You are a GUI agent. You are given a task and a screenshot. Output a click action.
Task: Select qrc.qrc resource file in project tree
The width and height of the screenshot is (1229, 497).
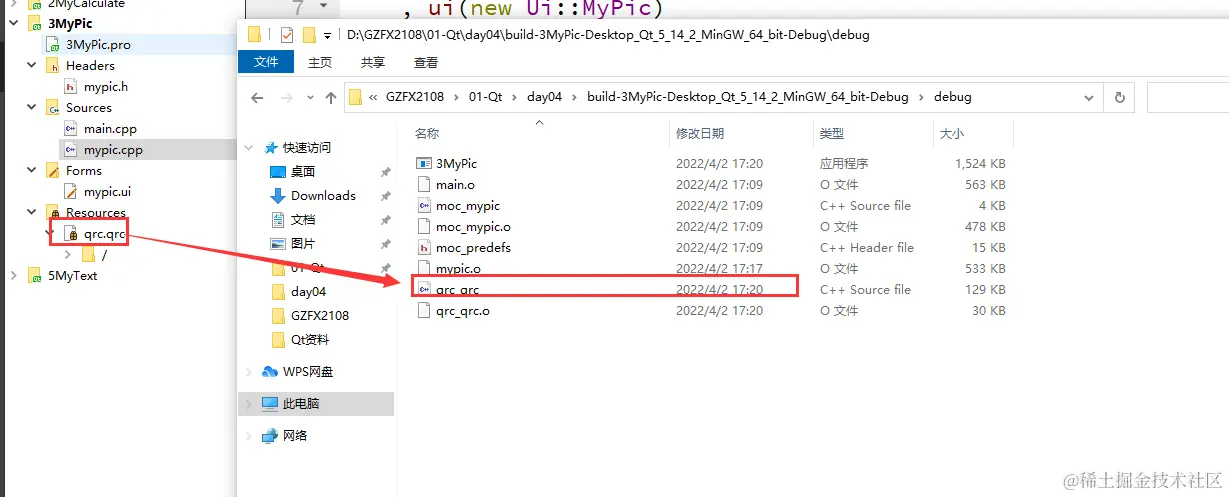[x=104, y=234]
